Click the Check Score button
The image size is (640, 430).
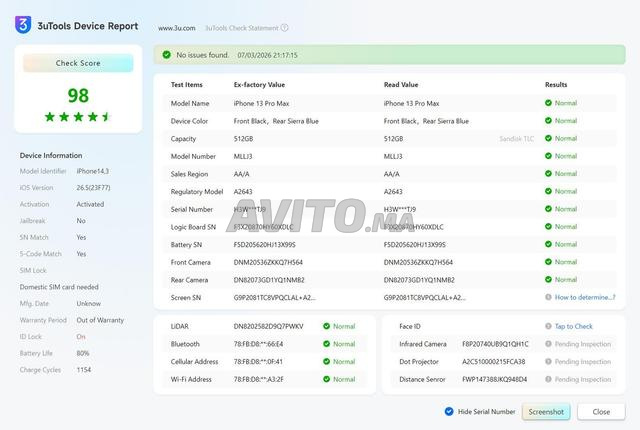tap(78, 63)
